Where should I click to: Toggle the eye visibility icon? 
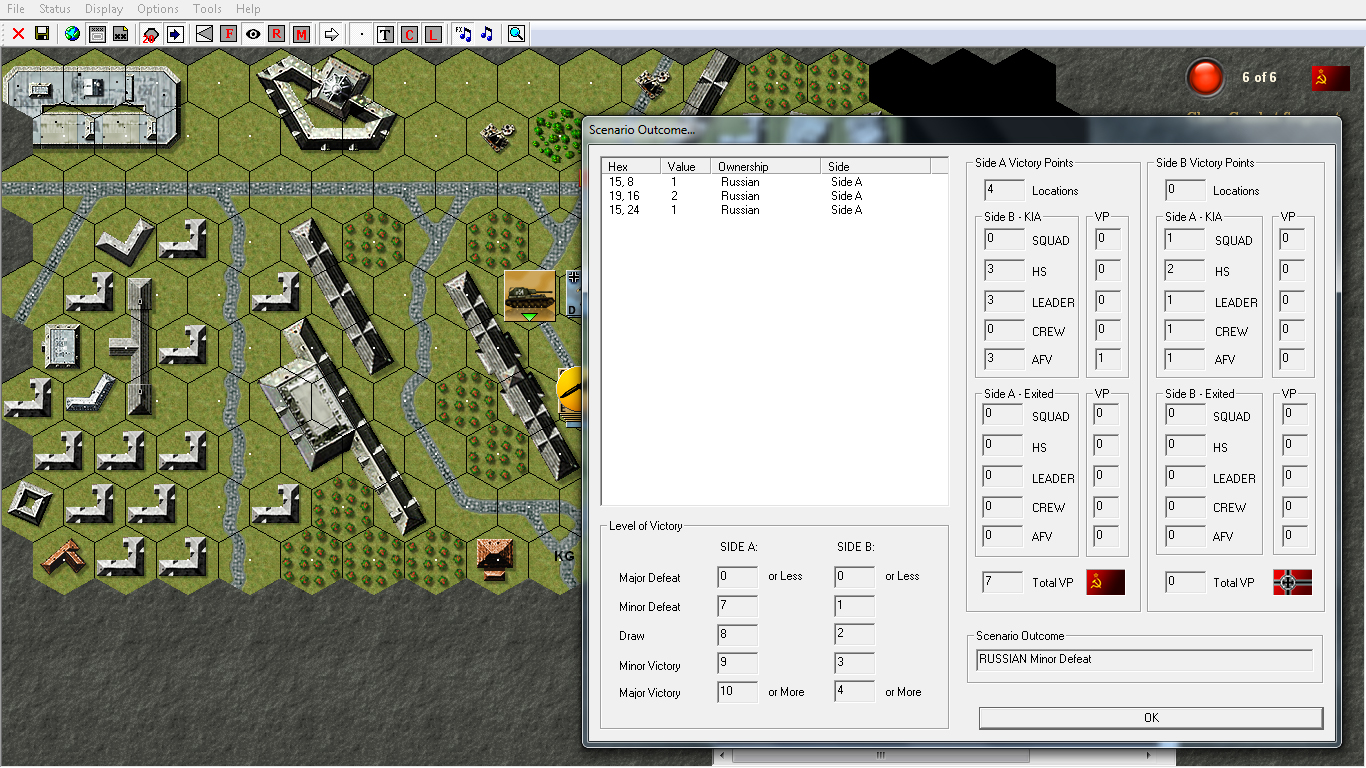[x=253, y=34]
